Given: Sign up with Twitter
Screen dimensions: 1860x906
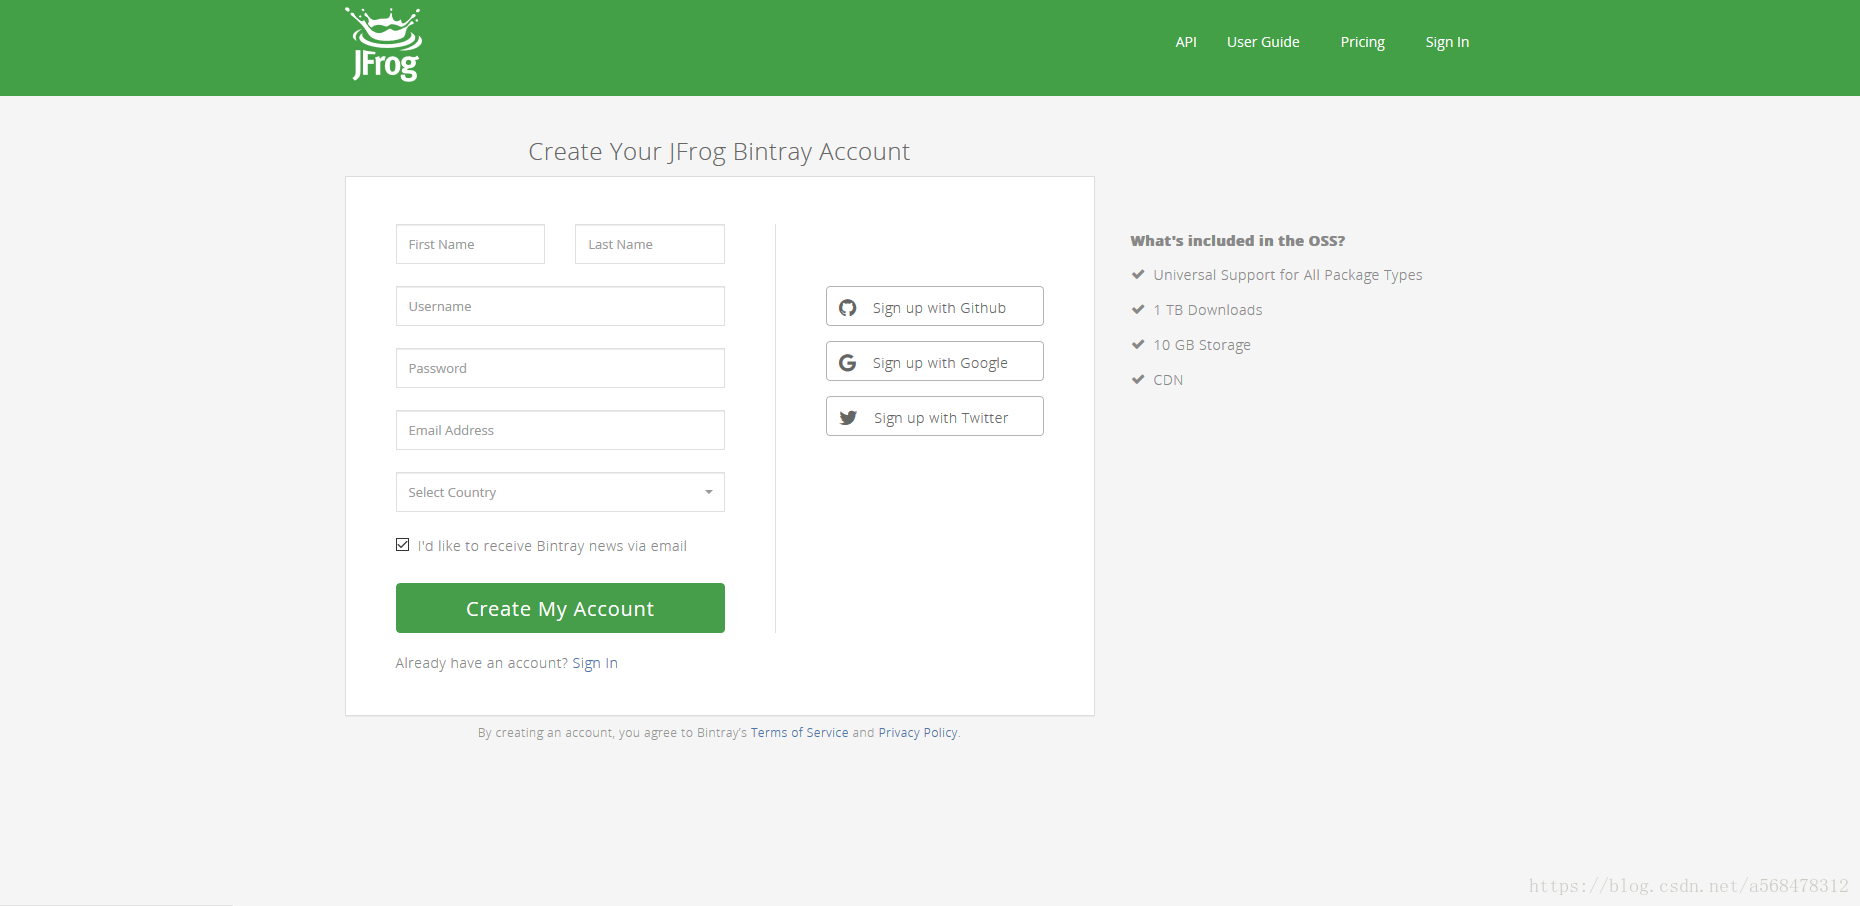Looking at the screenshot, I should [935, 416].
